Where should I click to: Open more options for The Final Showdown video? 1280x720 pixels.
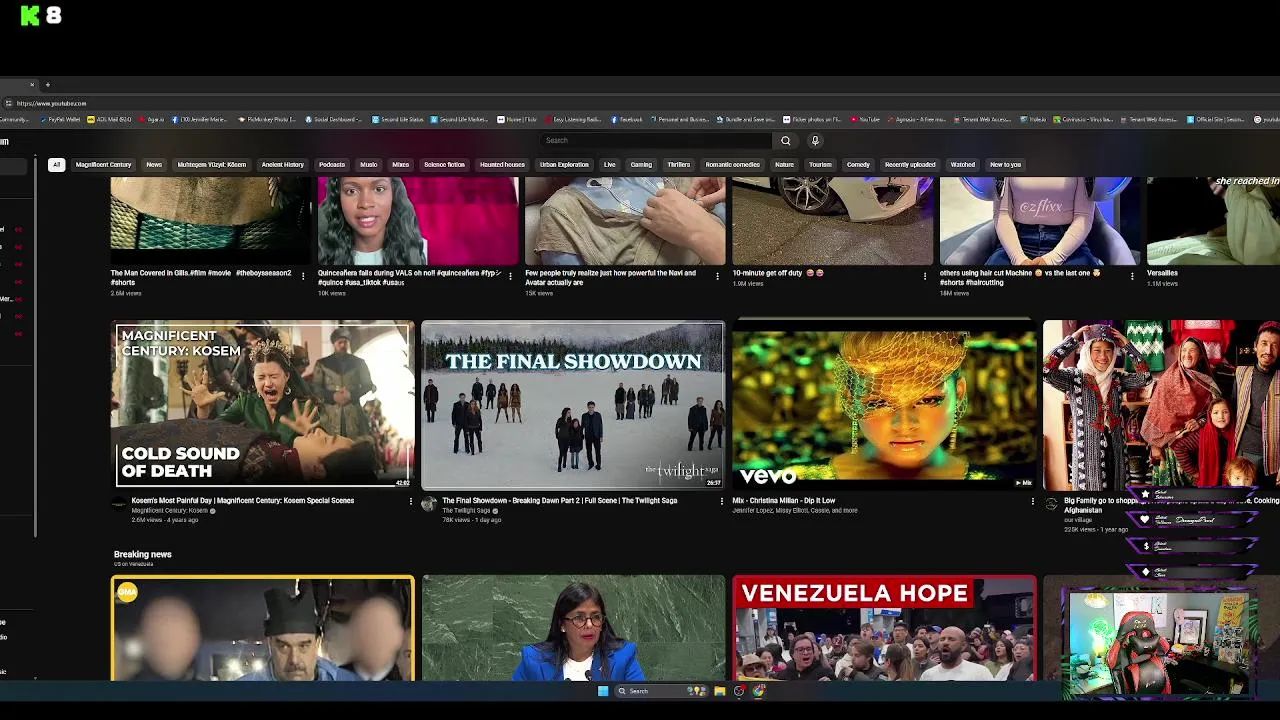pyautogui.click(x=721, y=501)
